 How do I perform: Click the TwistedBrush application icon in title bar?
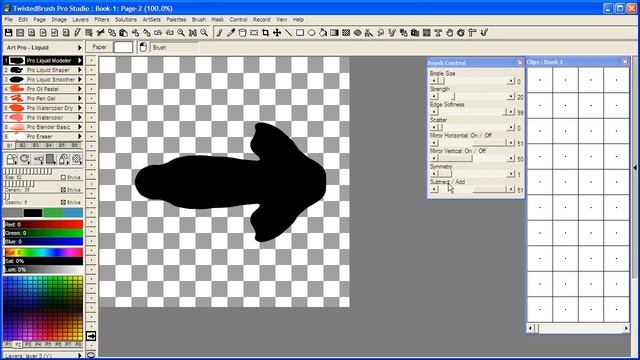point(7,8)
